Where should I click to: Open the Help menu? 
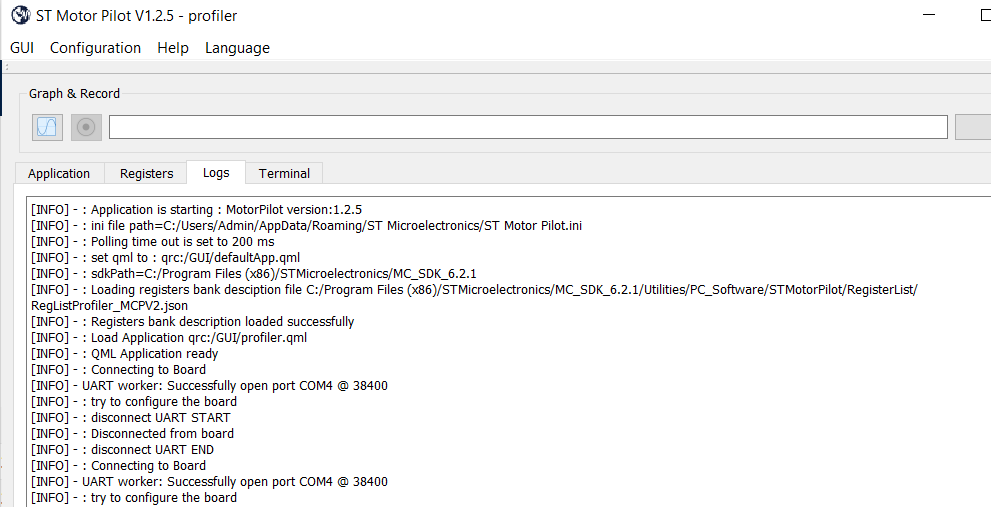[x=173, y=48]
